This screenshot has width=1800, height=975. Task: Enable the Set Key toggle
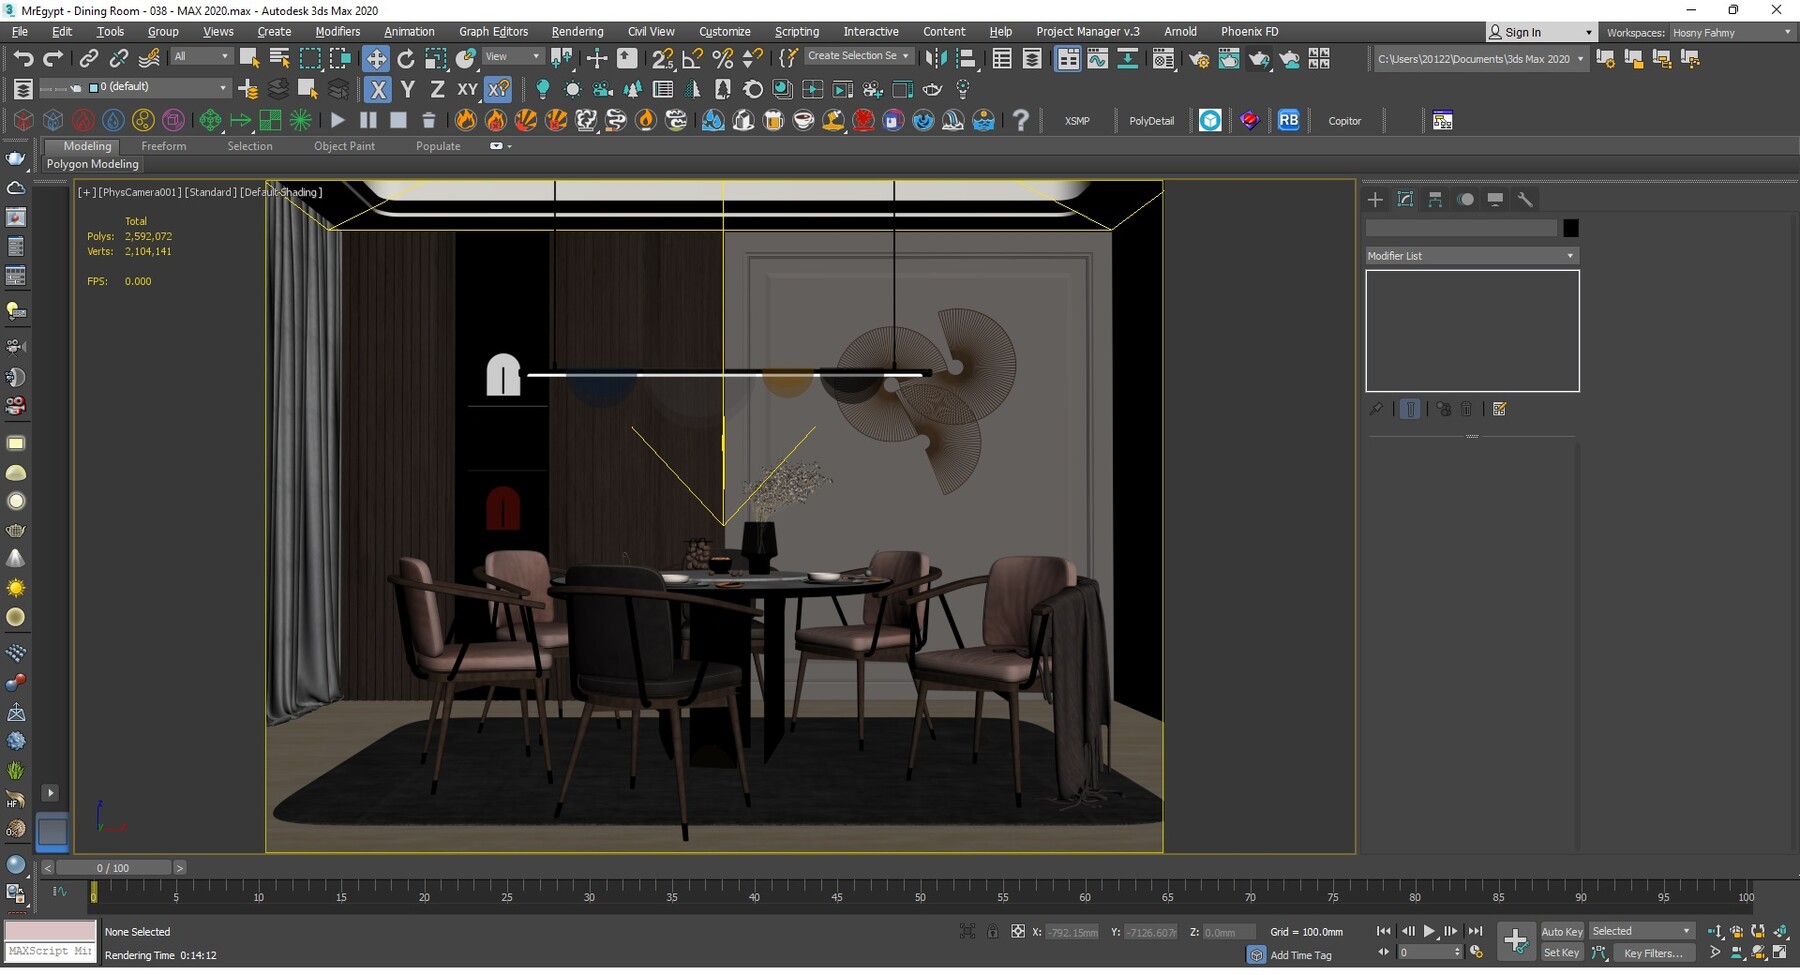click(1561, 952)
